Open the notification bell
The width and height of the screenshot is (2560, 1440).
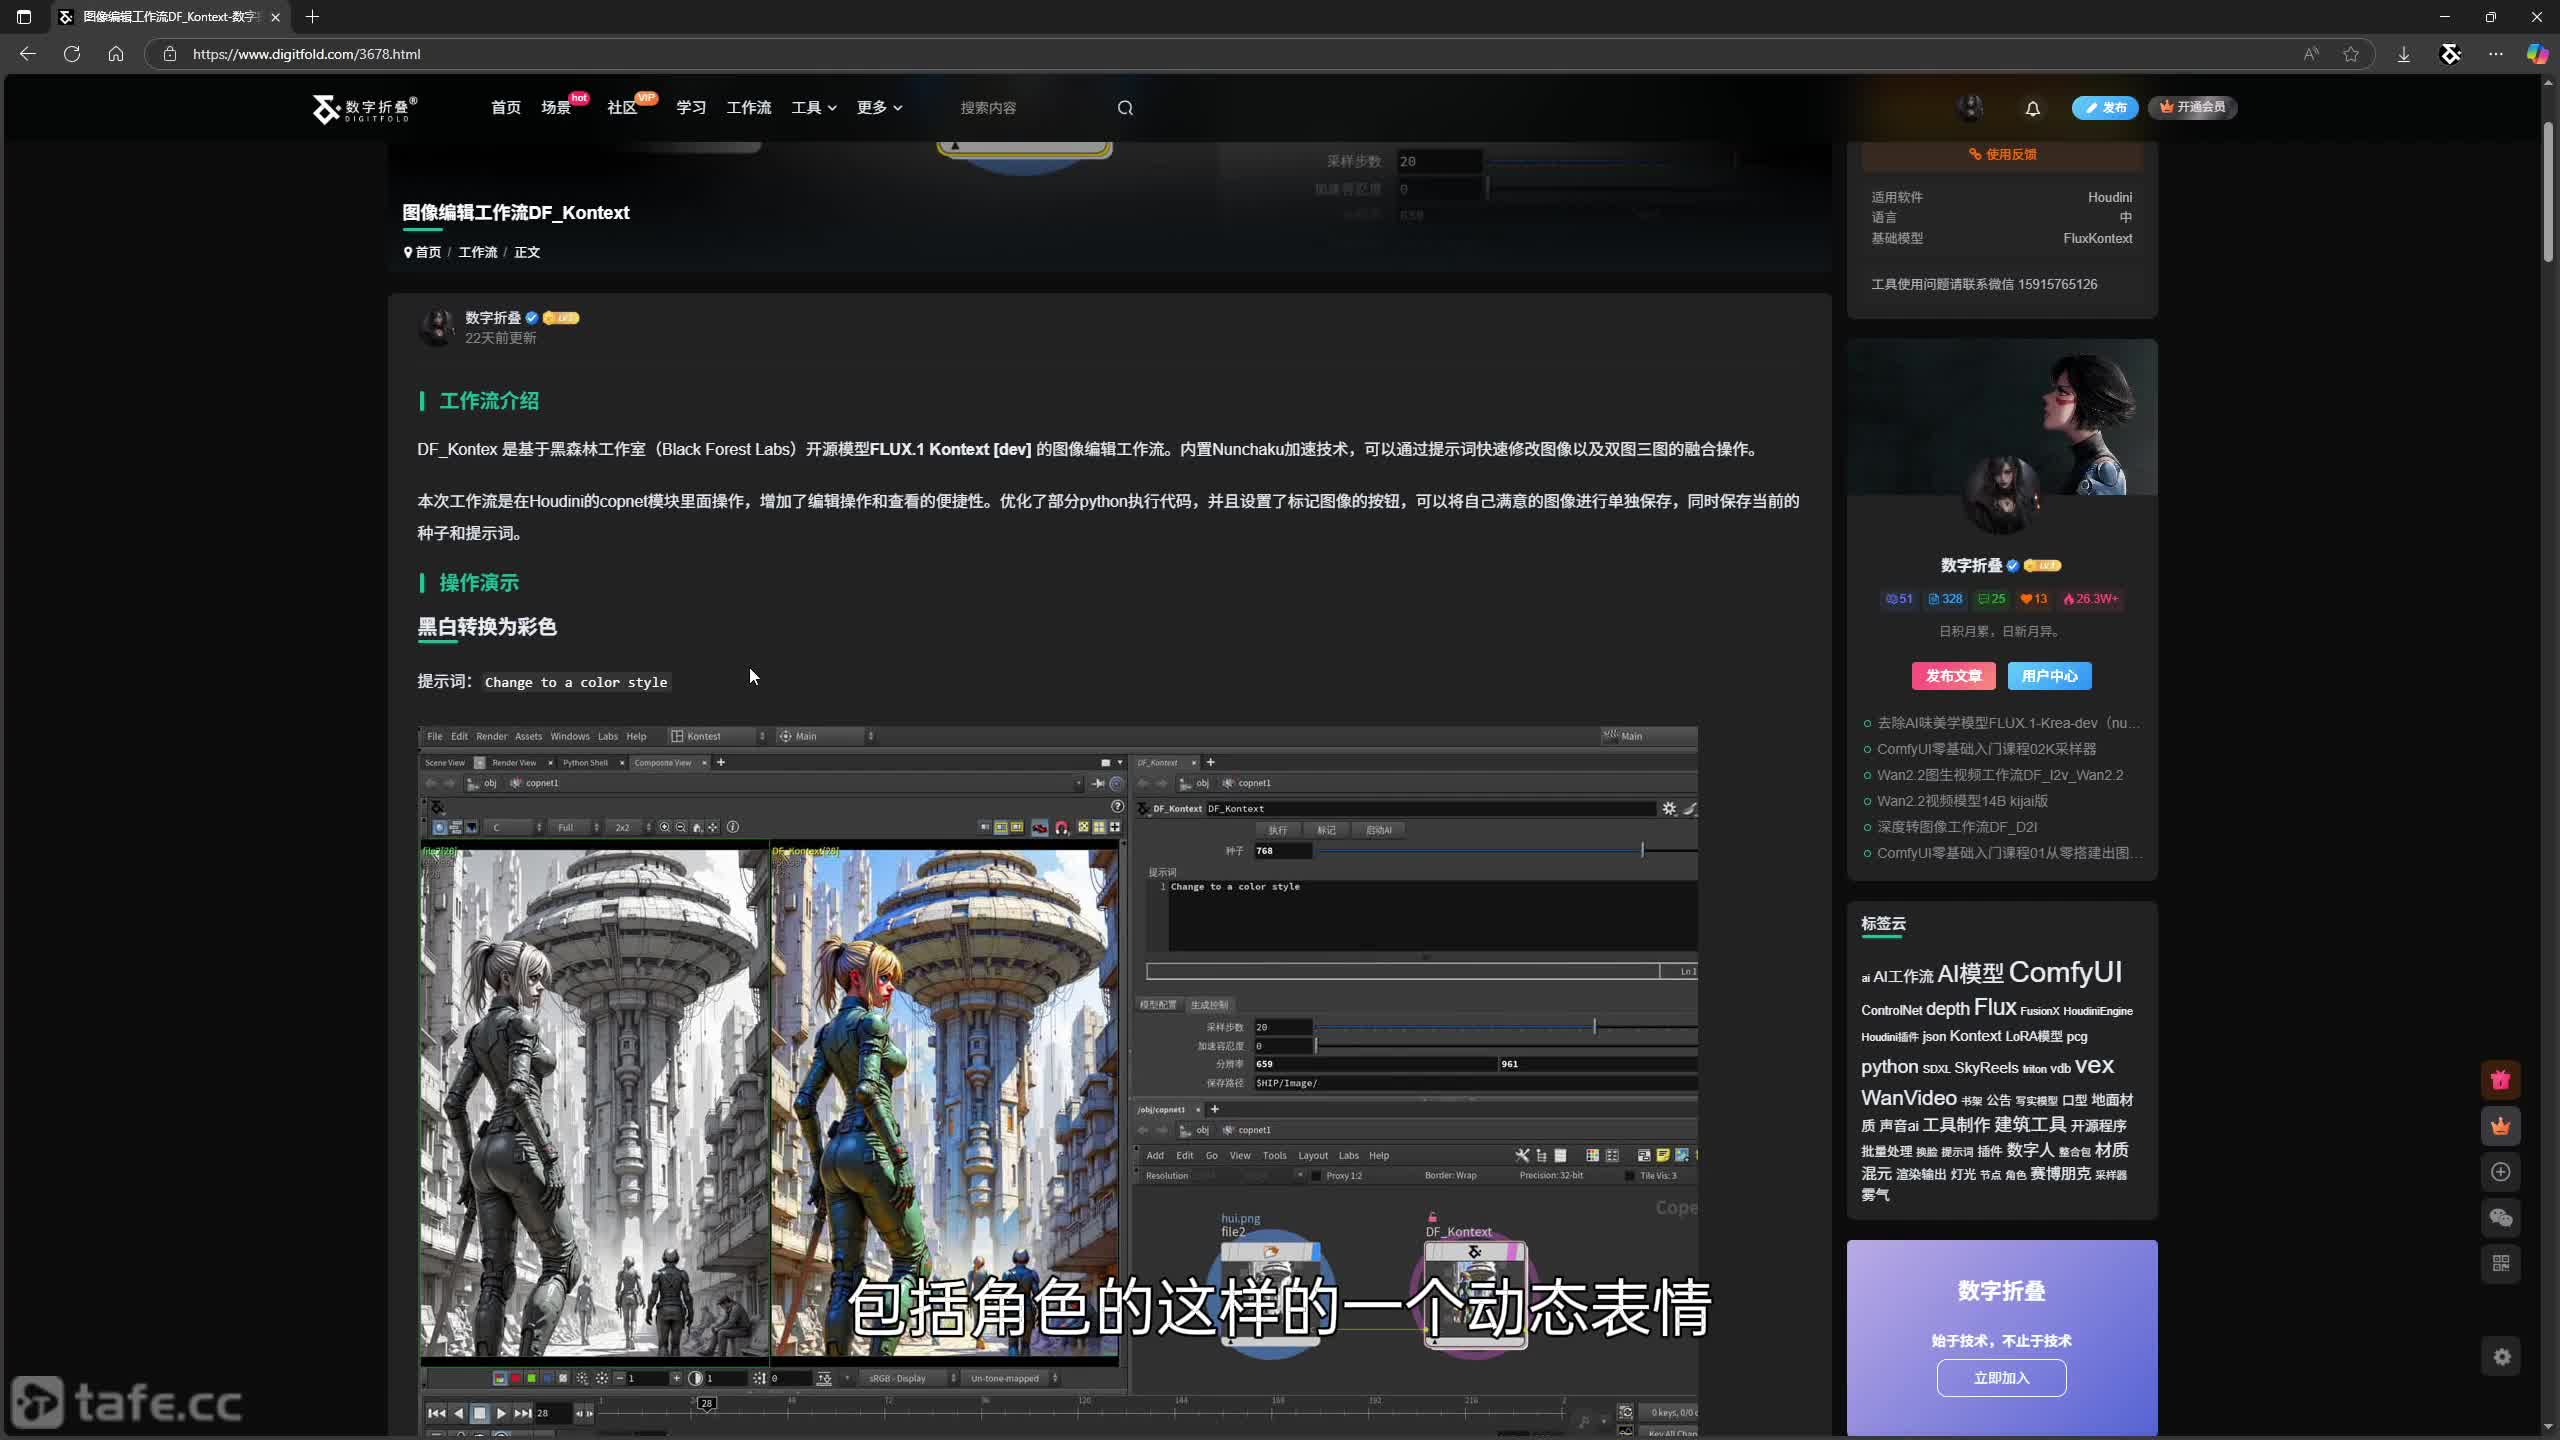tap(2032, 108)
